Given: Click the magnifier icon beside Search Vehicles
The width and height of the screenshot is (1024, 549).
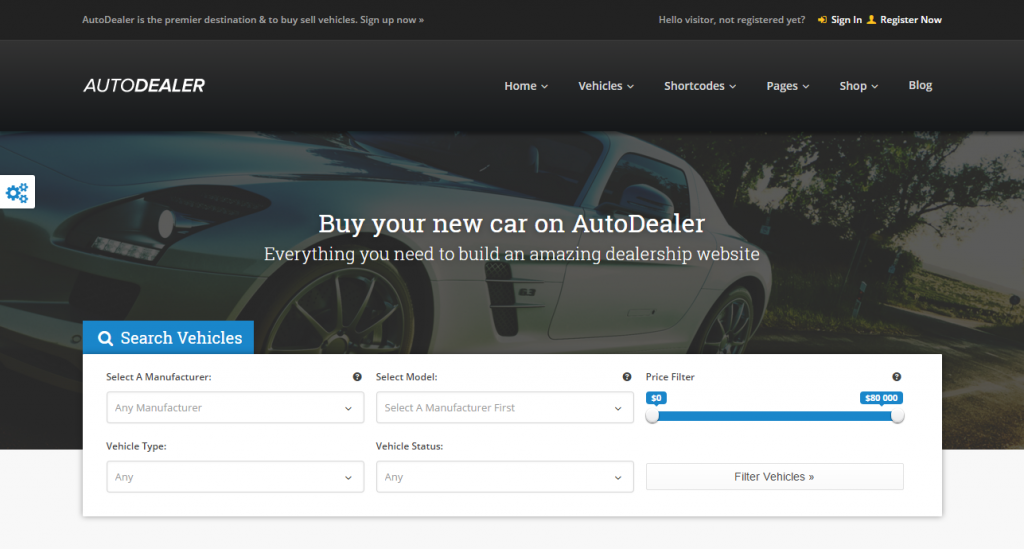Looking at the screenshot, I should point(105,339).
